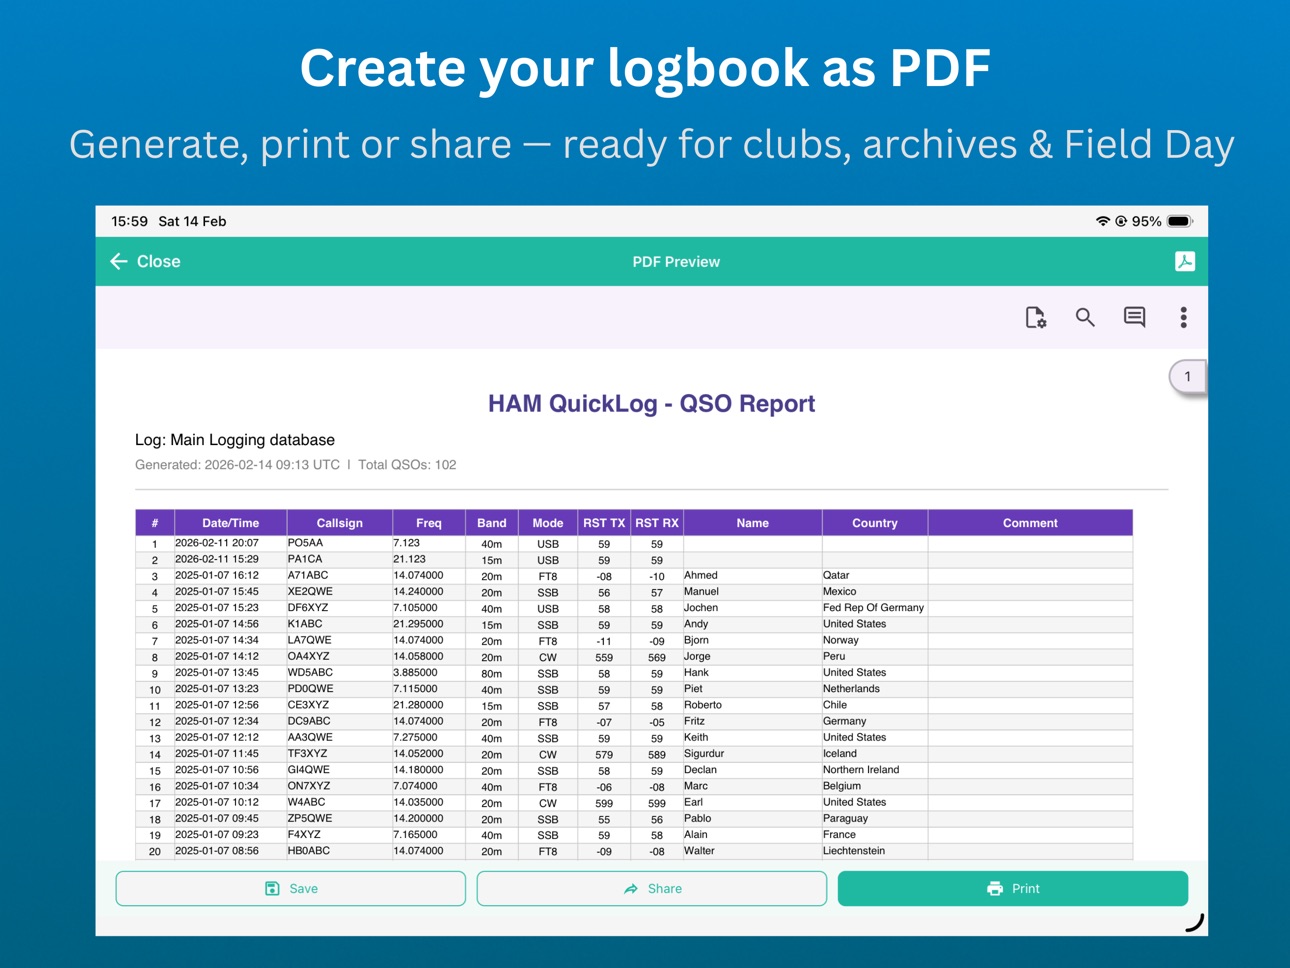The width and height of the screenshot is (1290, 968).
Task: Click the Date/Time column header
Action: pos(230,523)
